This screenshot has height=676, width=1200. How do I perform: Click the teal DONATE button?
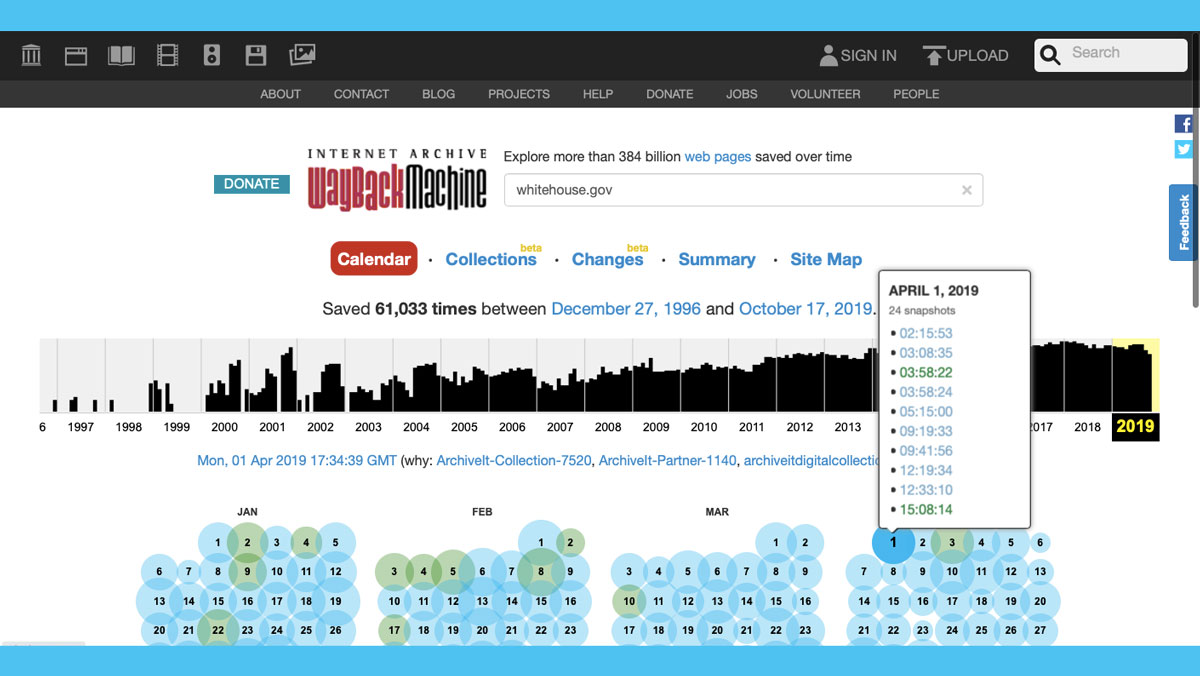click(252, 184)
